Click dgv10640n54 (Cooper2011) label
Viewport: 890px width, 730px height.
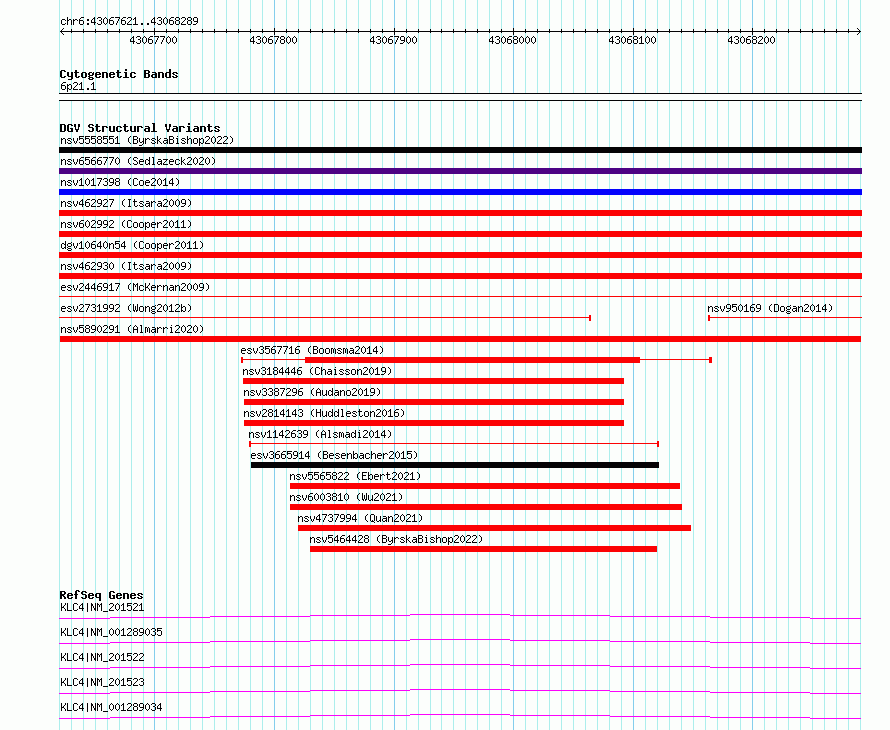[x=132, y=245]
